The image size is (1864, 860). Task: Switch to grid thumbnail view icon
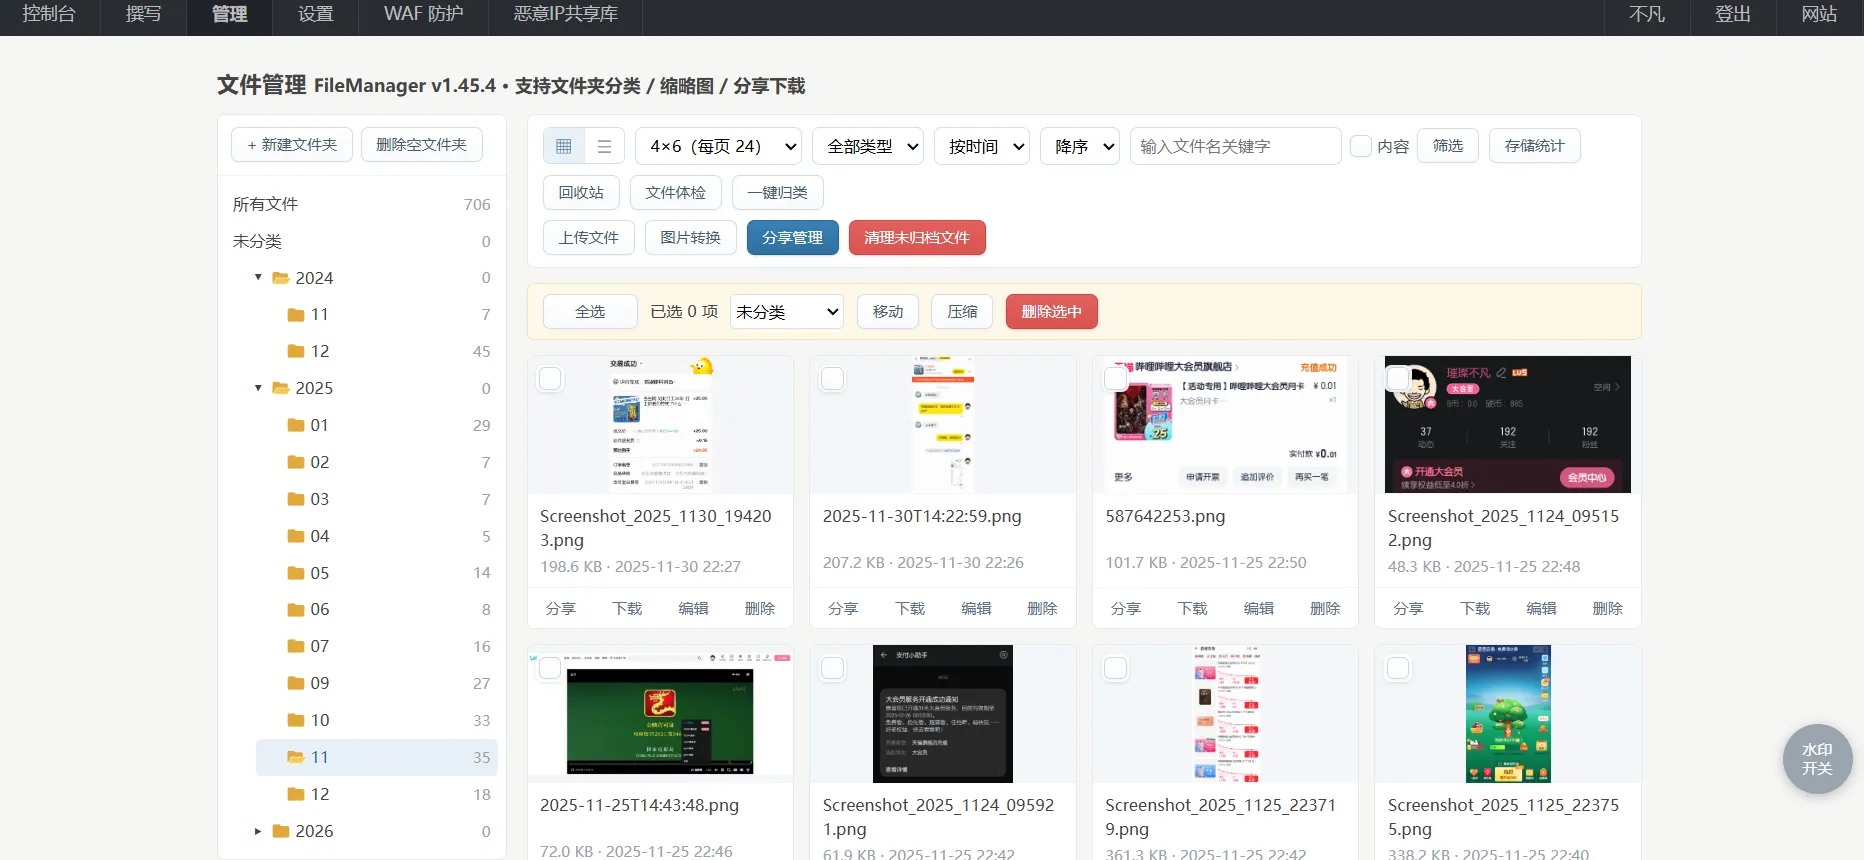pyautogui.click(x=564, y=146)
